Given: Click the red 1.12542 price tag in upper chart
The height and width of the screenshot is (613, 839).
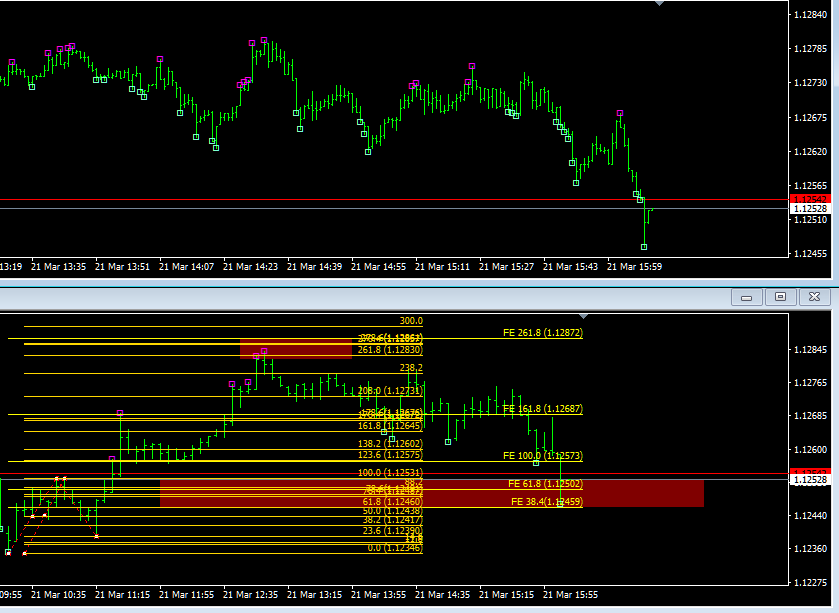Looking at the screenshot, I should (x=810, y=200).
